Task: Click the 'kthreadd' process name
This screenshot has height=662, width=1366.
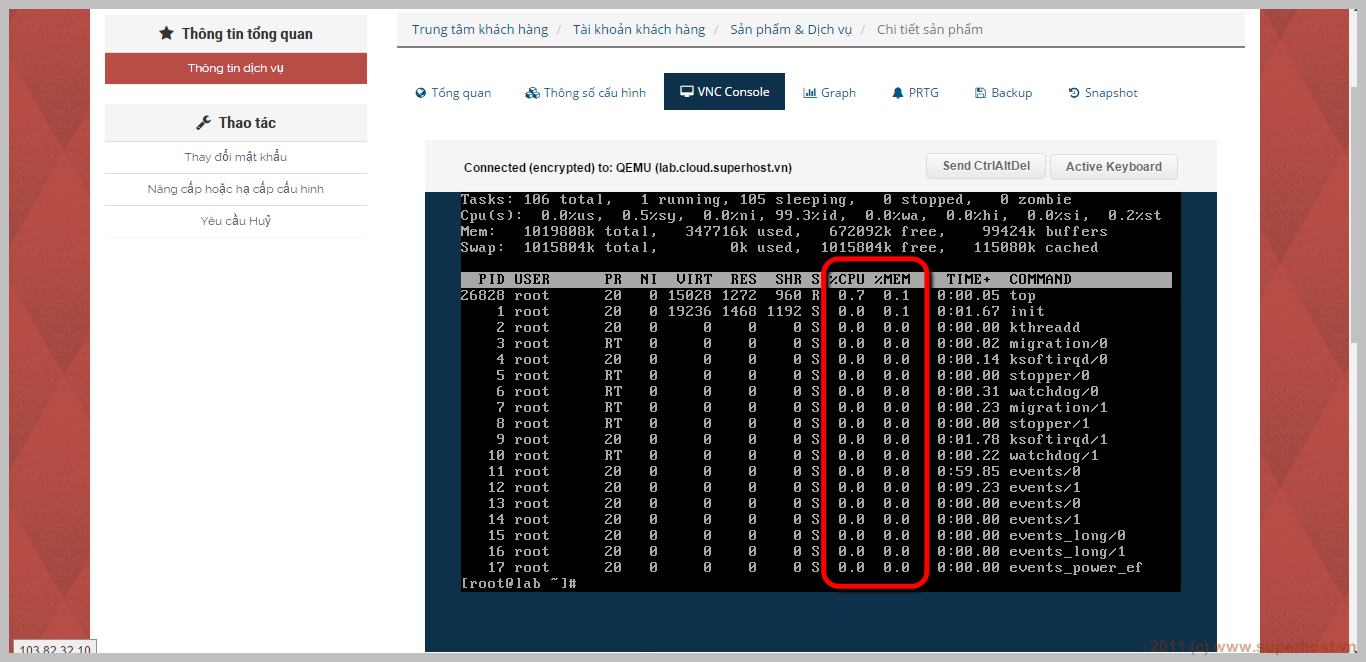Action: click(1045, 328)
